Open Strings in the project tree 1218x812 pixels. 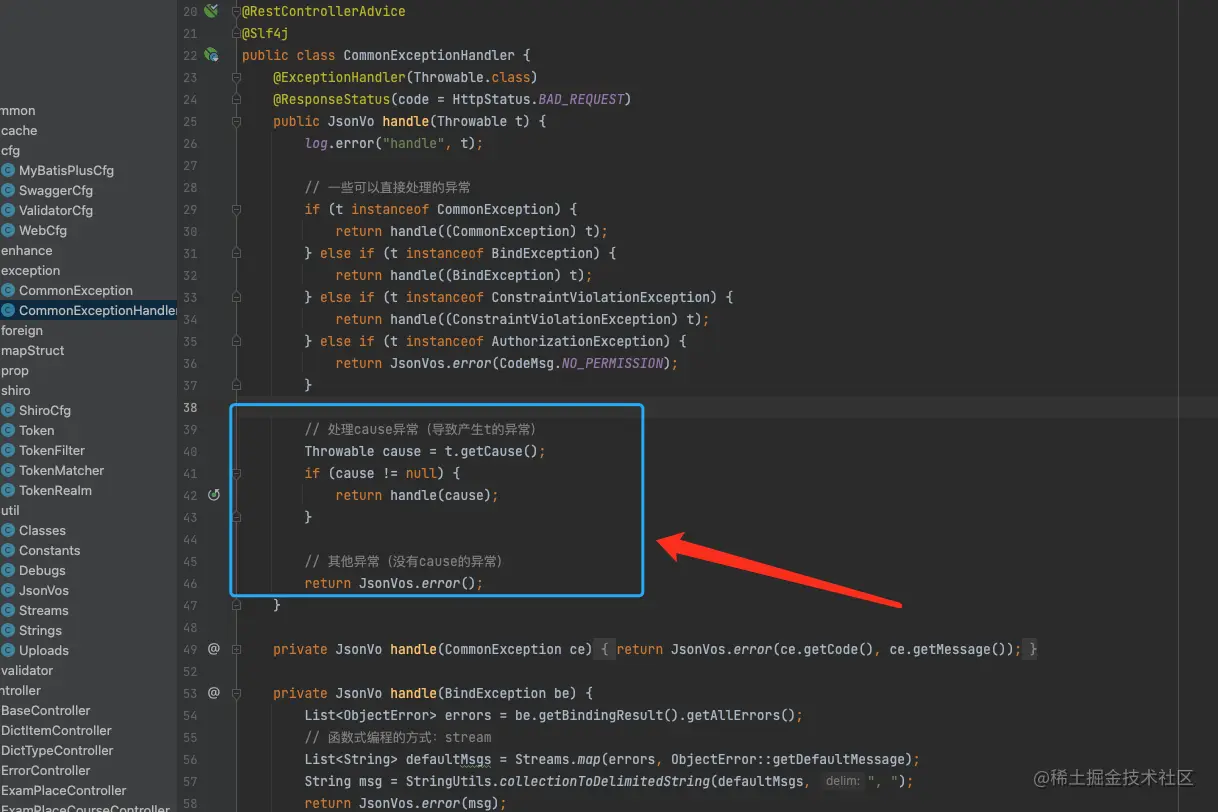[40, 630]
